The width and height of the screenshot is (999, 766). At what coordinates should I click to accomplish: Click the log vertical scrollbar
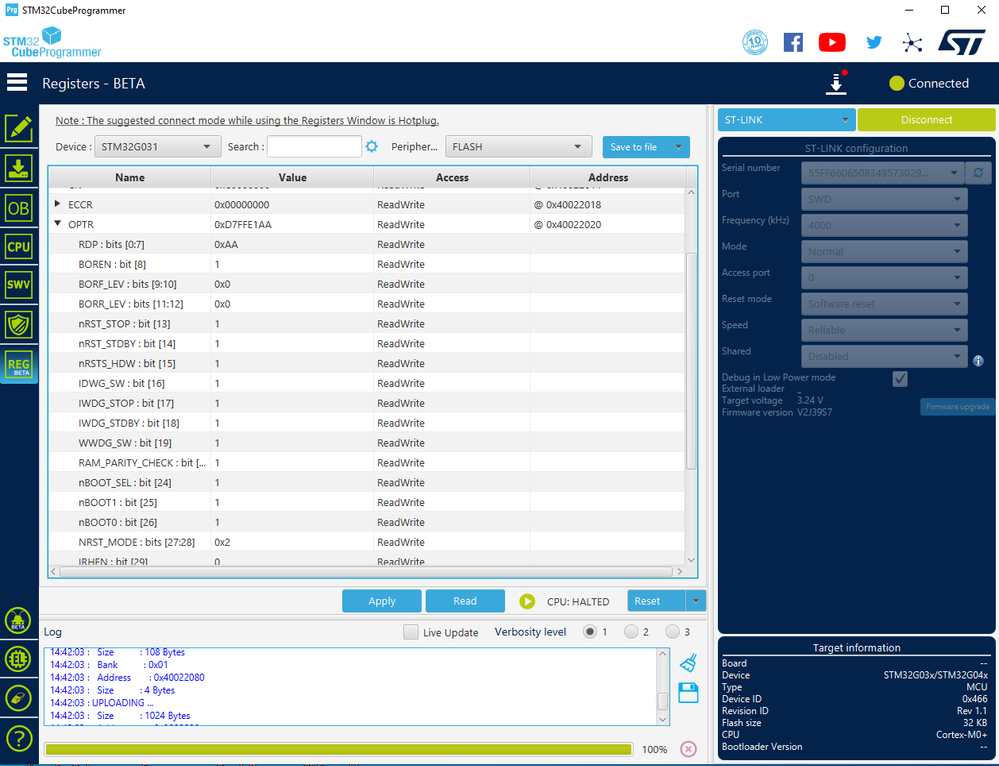coord(663,700)
